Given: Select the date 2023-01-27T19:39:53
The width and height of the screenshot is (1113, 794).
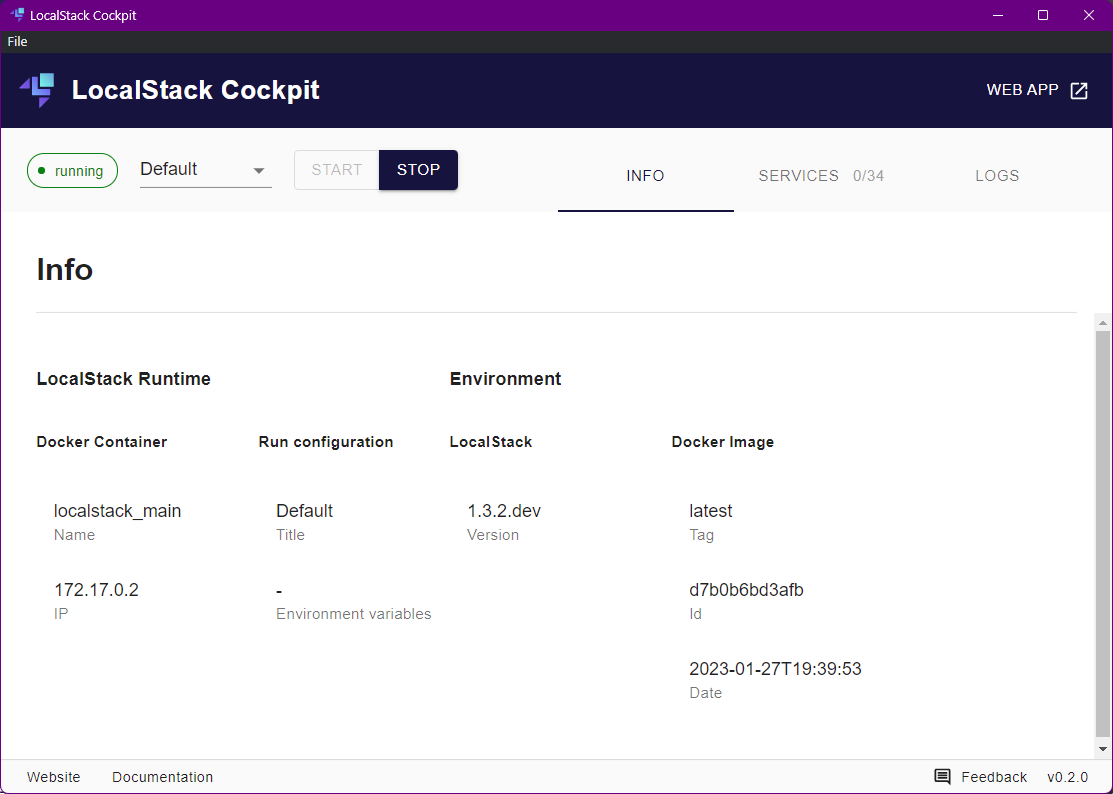Looking at the screenshot, I should coord(775,668).
